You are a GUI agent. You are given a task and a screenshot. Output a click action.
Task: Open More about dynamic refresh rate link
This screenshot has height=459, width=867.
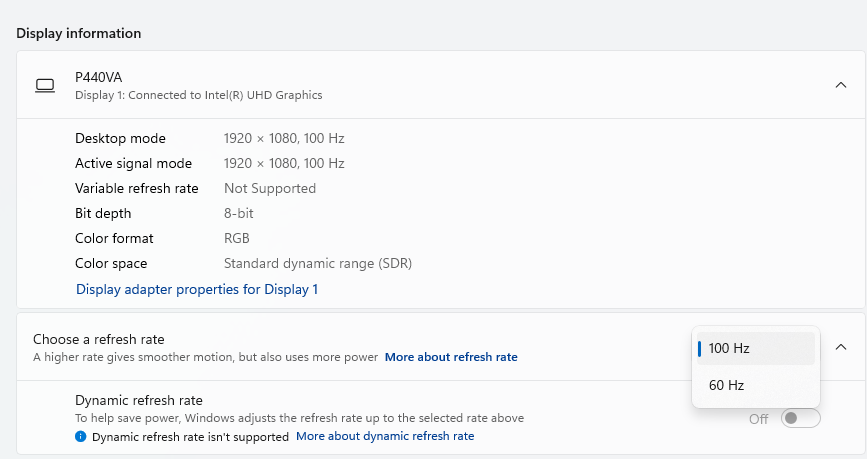click(385, 436)
